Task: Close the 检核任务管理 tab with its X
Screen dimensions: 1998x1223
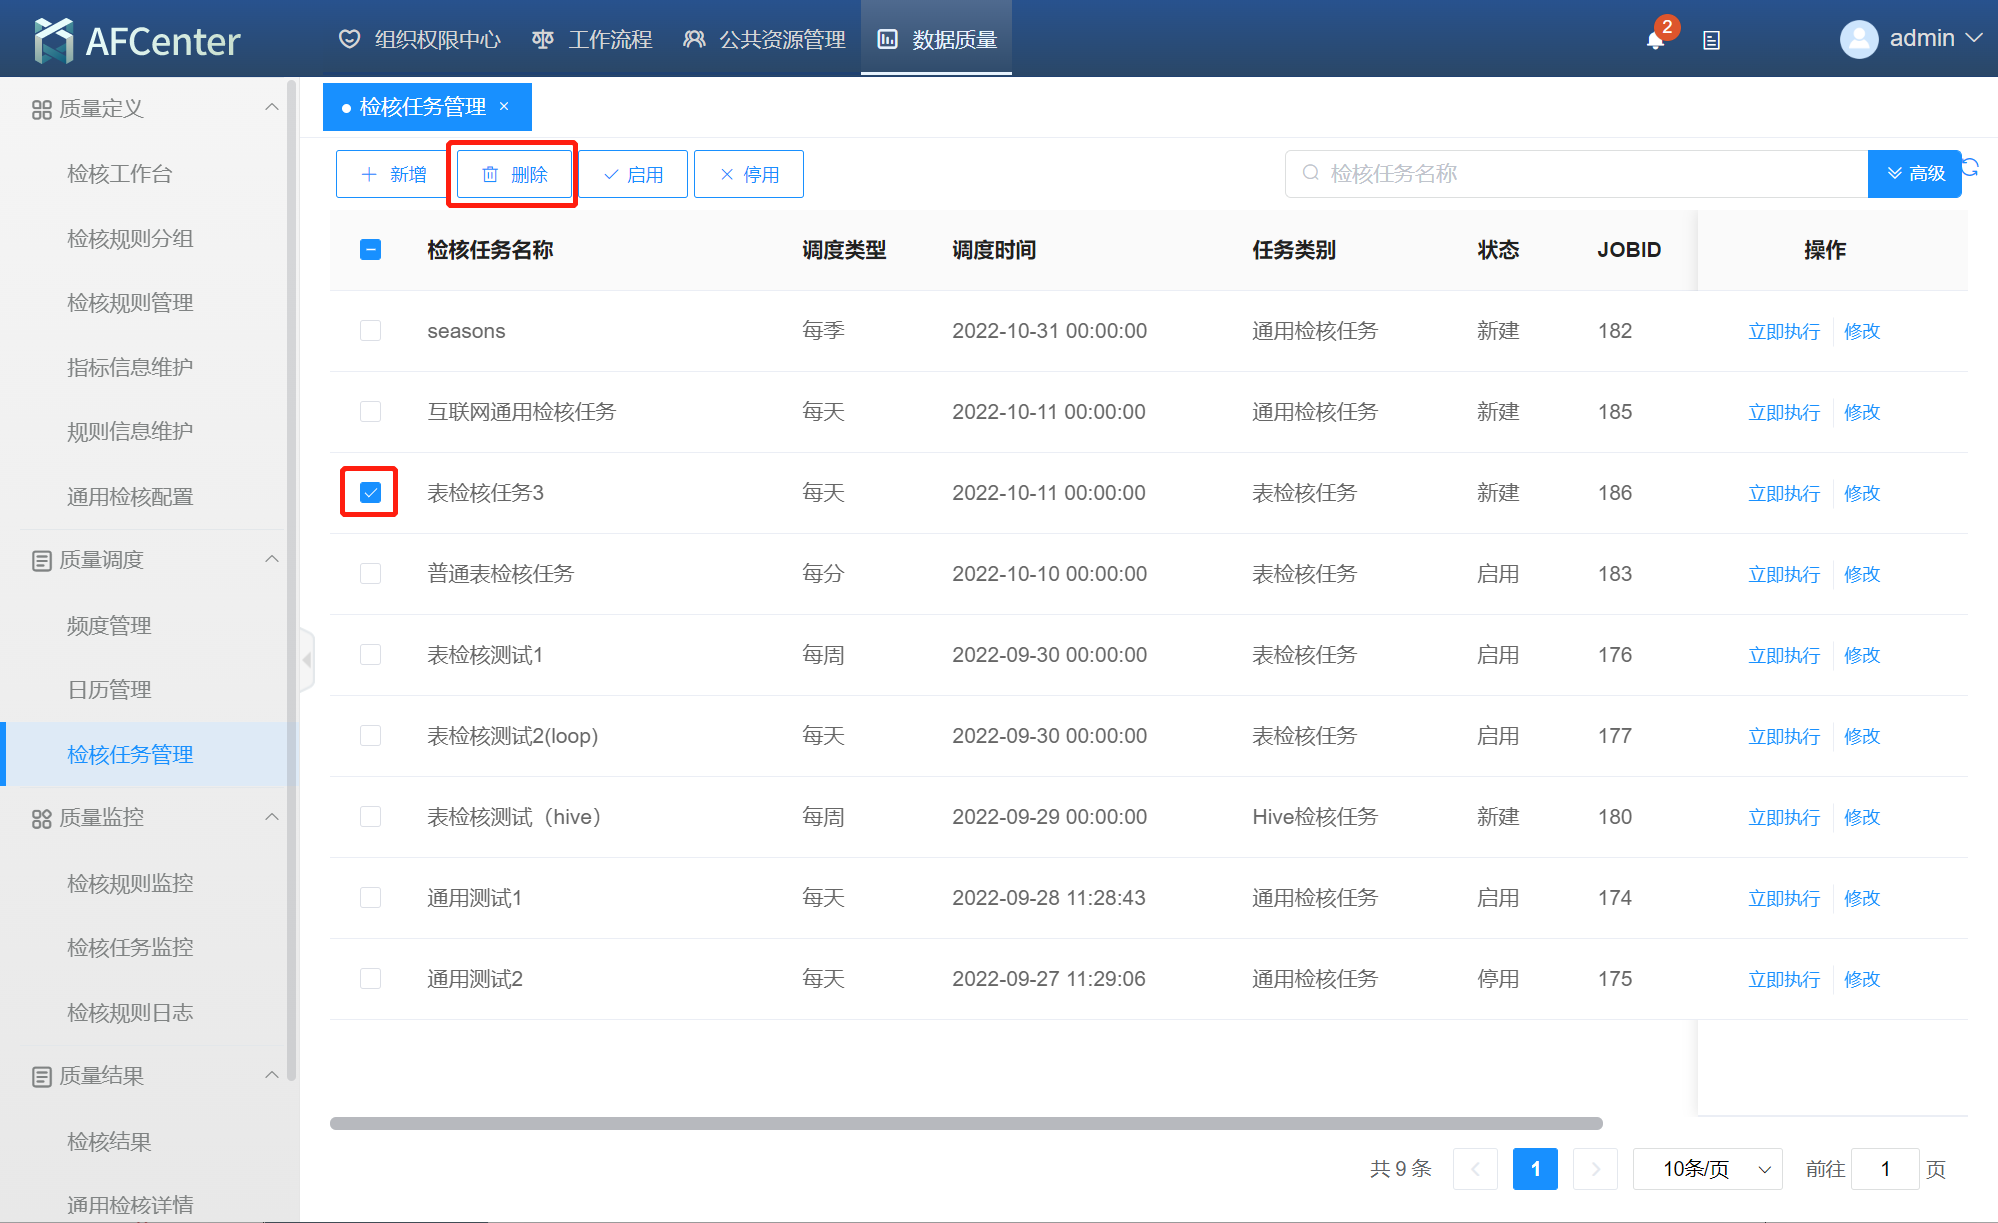Action: (x=504, y=106)
